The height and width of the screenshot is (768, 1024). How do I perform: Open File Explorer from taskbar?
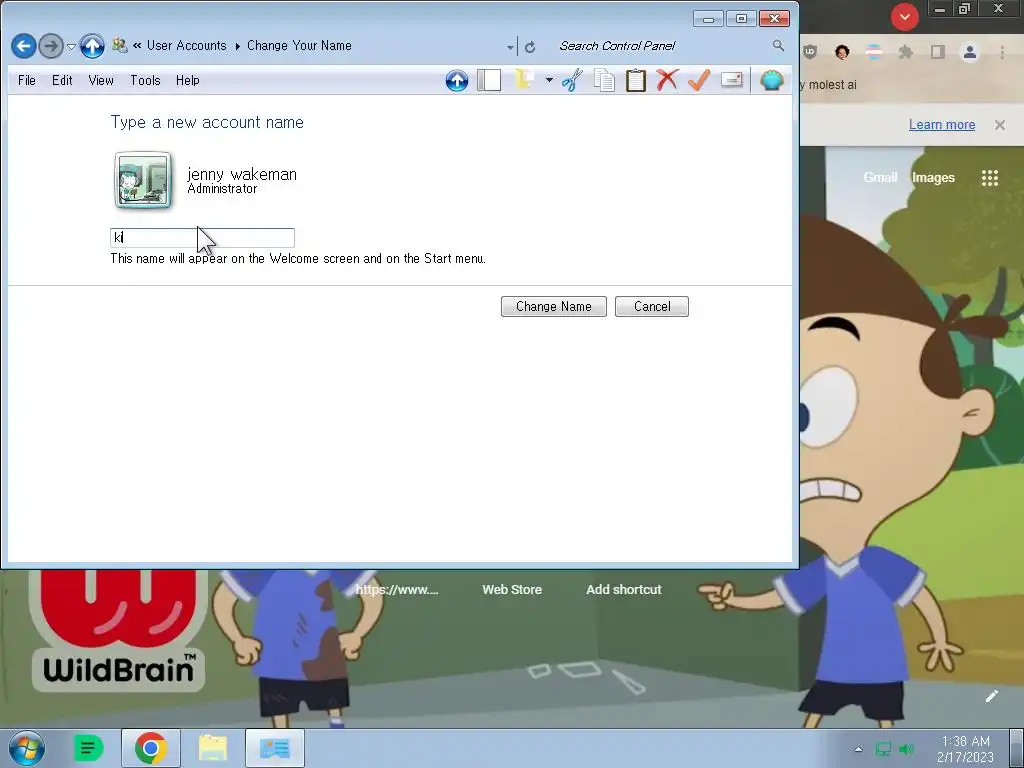(x=213, y=748)
